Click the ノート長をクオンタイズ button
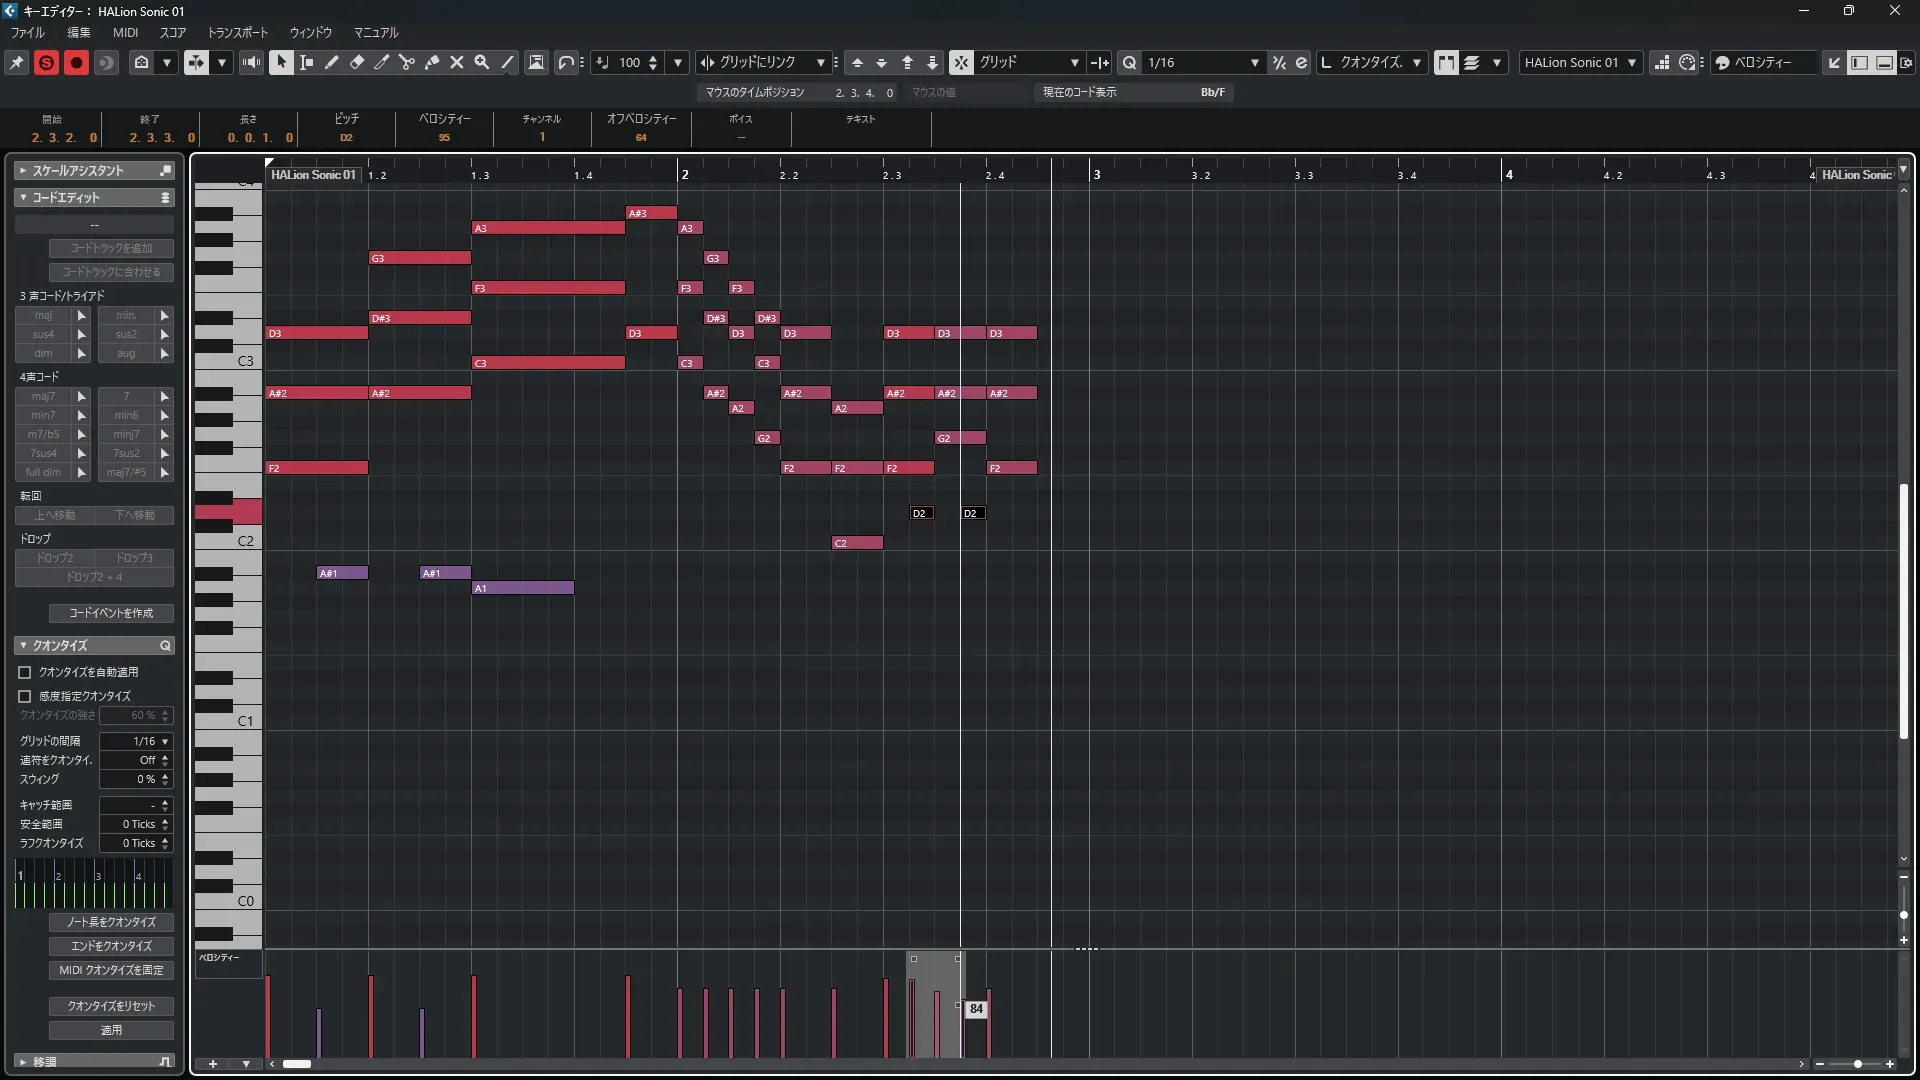 click(111, 922)
